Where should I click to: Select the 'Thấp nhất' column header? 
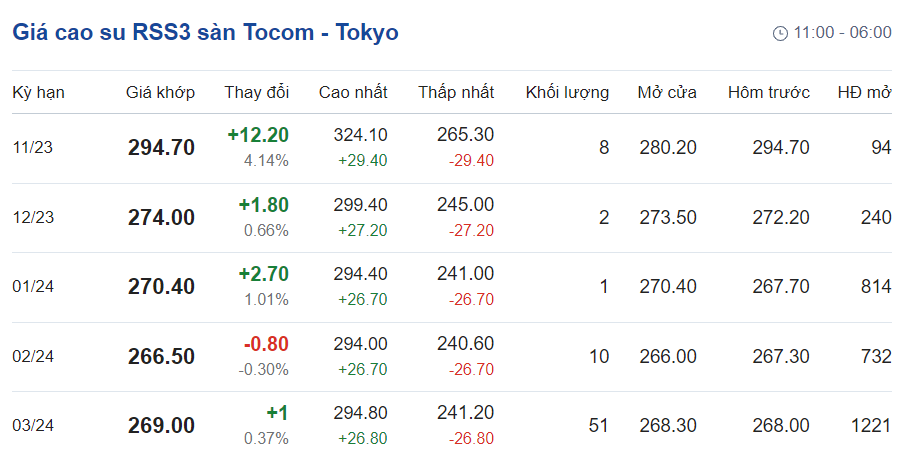pyautogui.click(x=456, y=93)
